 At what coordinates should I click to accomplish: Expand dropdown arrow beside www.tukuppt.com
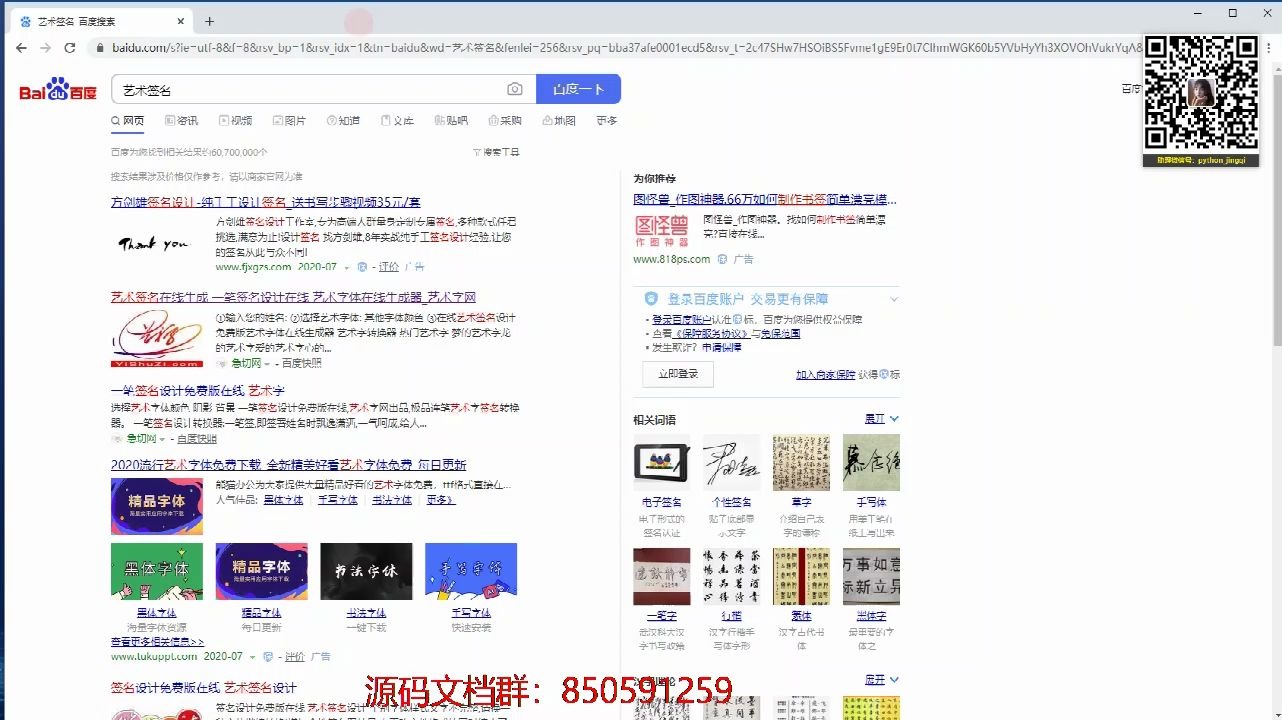pos(254,657)
